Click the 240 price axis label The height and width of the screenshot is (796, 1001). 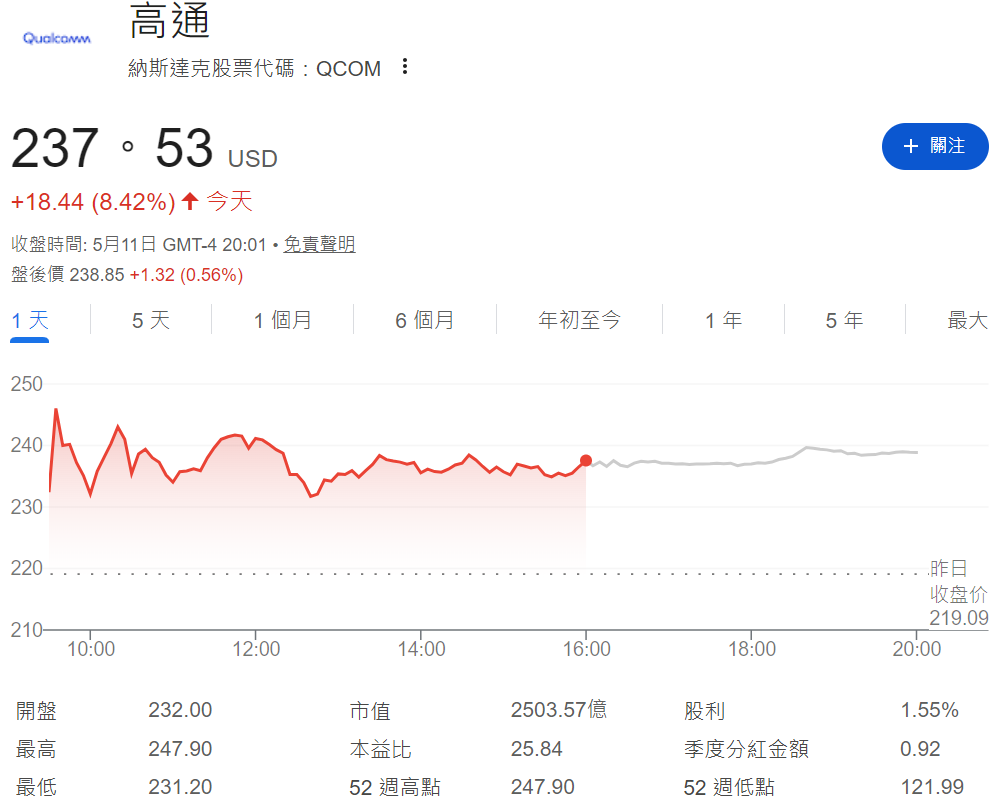click(26, 446)
